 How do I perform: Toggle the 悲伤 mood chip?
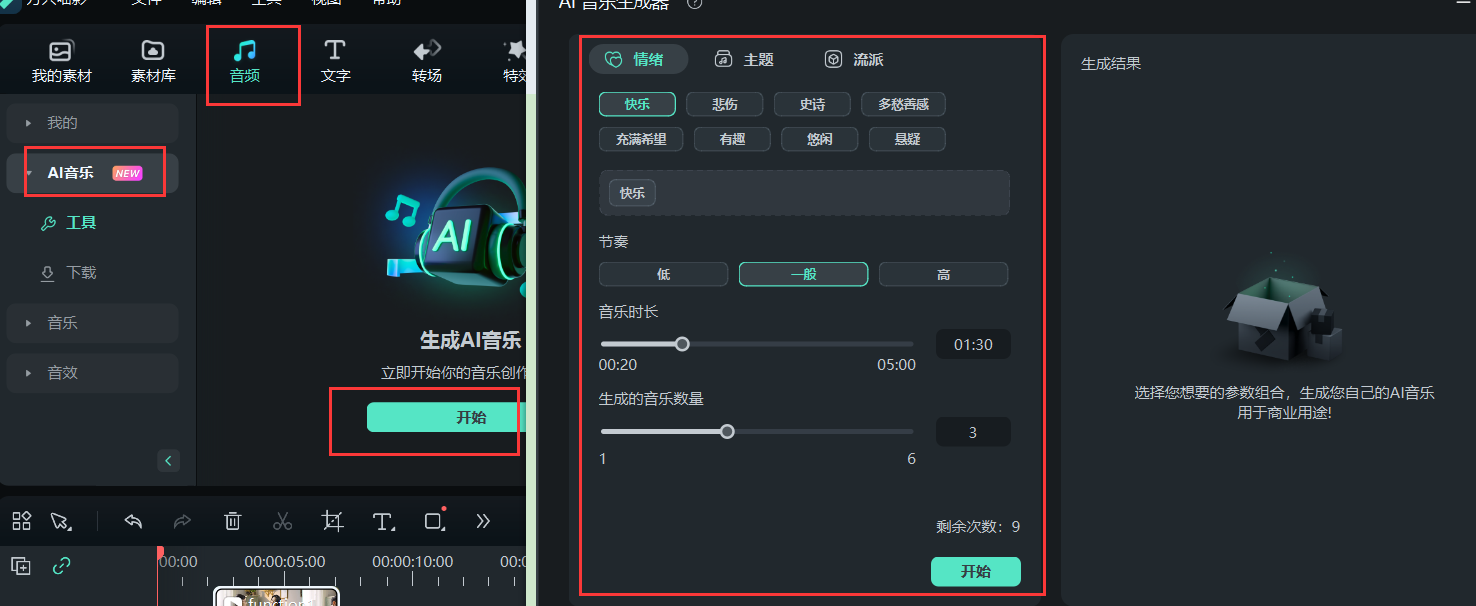(x=724, y=104)
